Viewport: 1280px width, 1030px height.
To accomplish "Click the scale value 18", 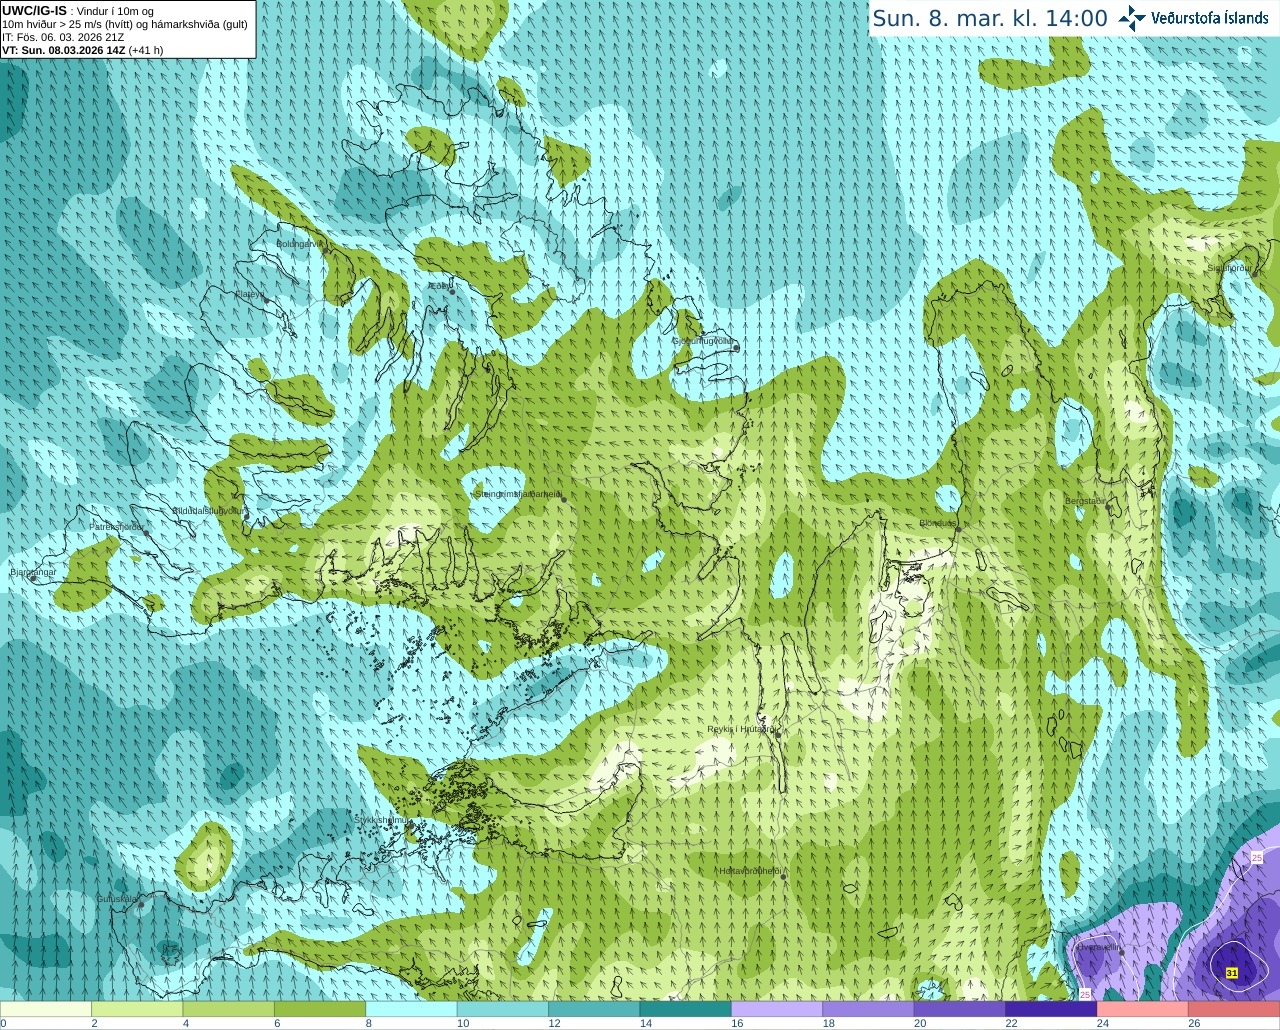I will (x=829, y=1024).
